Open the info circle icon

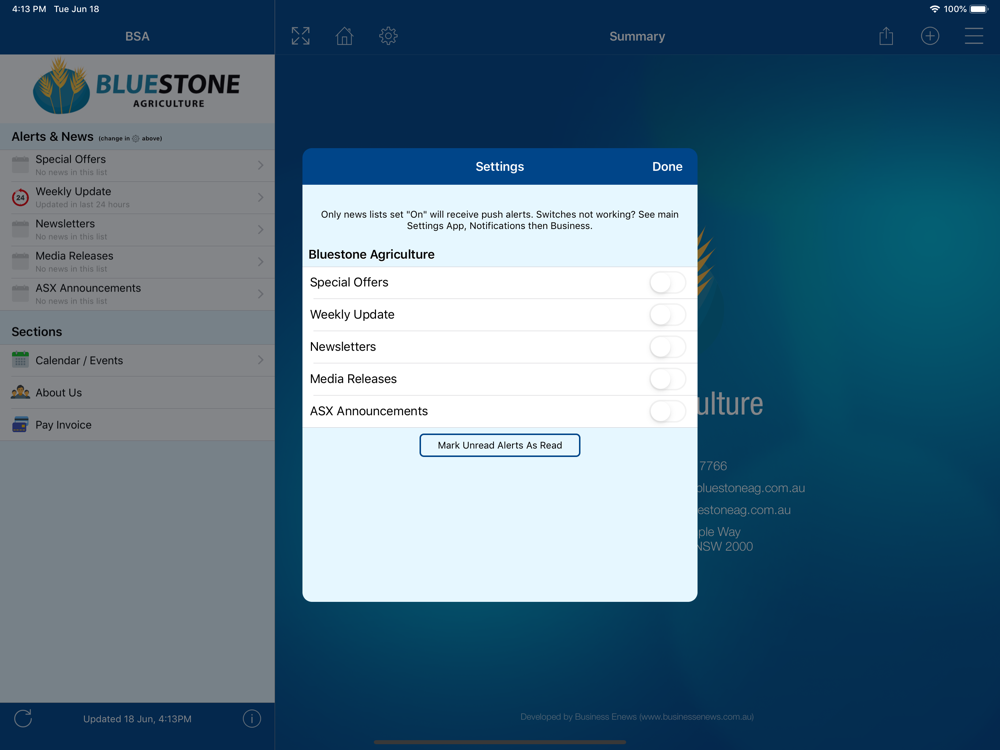tap(252, 719)
